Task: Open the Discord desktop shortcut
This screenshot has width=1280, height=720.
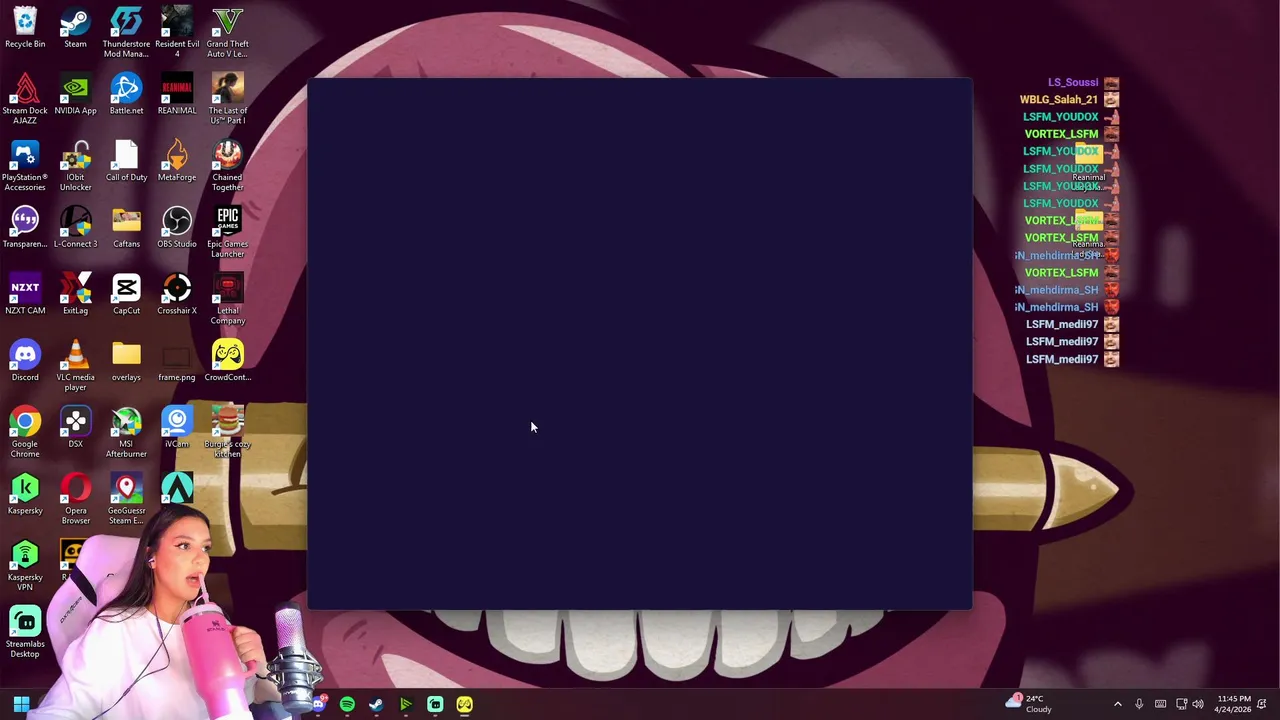Action: tap(25, 362)
